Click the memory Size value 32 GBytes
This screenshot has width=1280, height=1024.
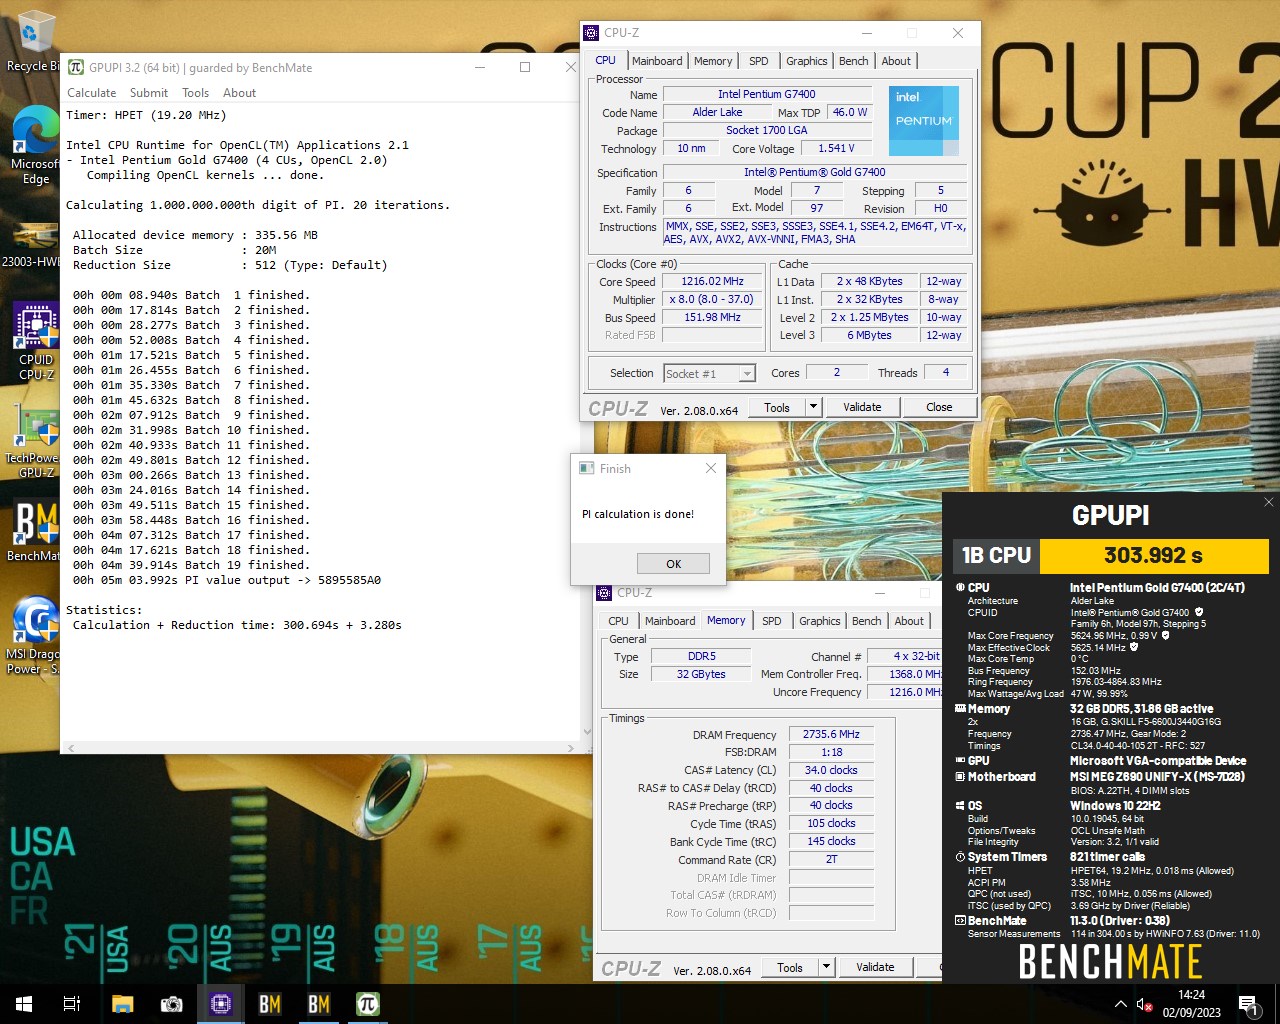(701, 674)
